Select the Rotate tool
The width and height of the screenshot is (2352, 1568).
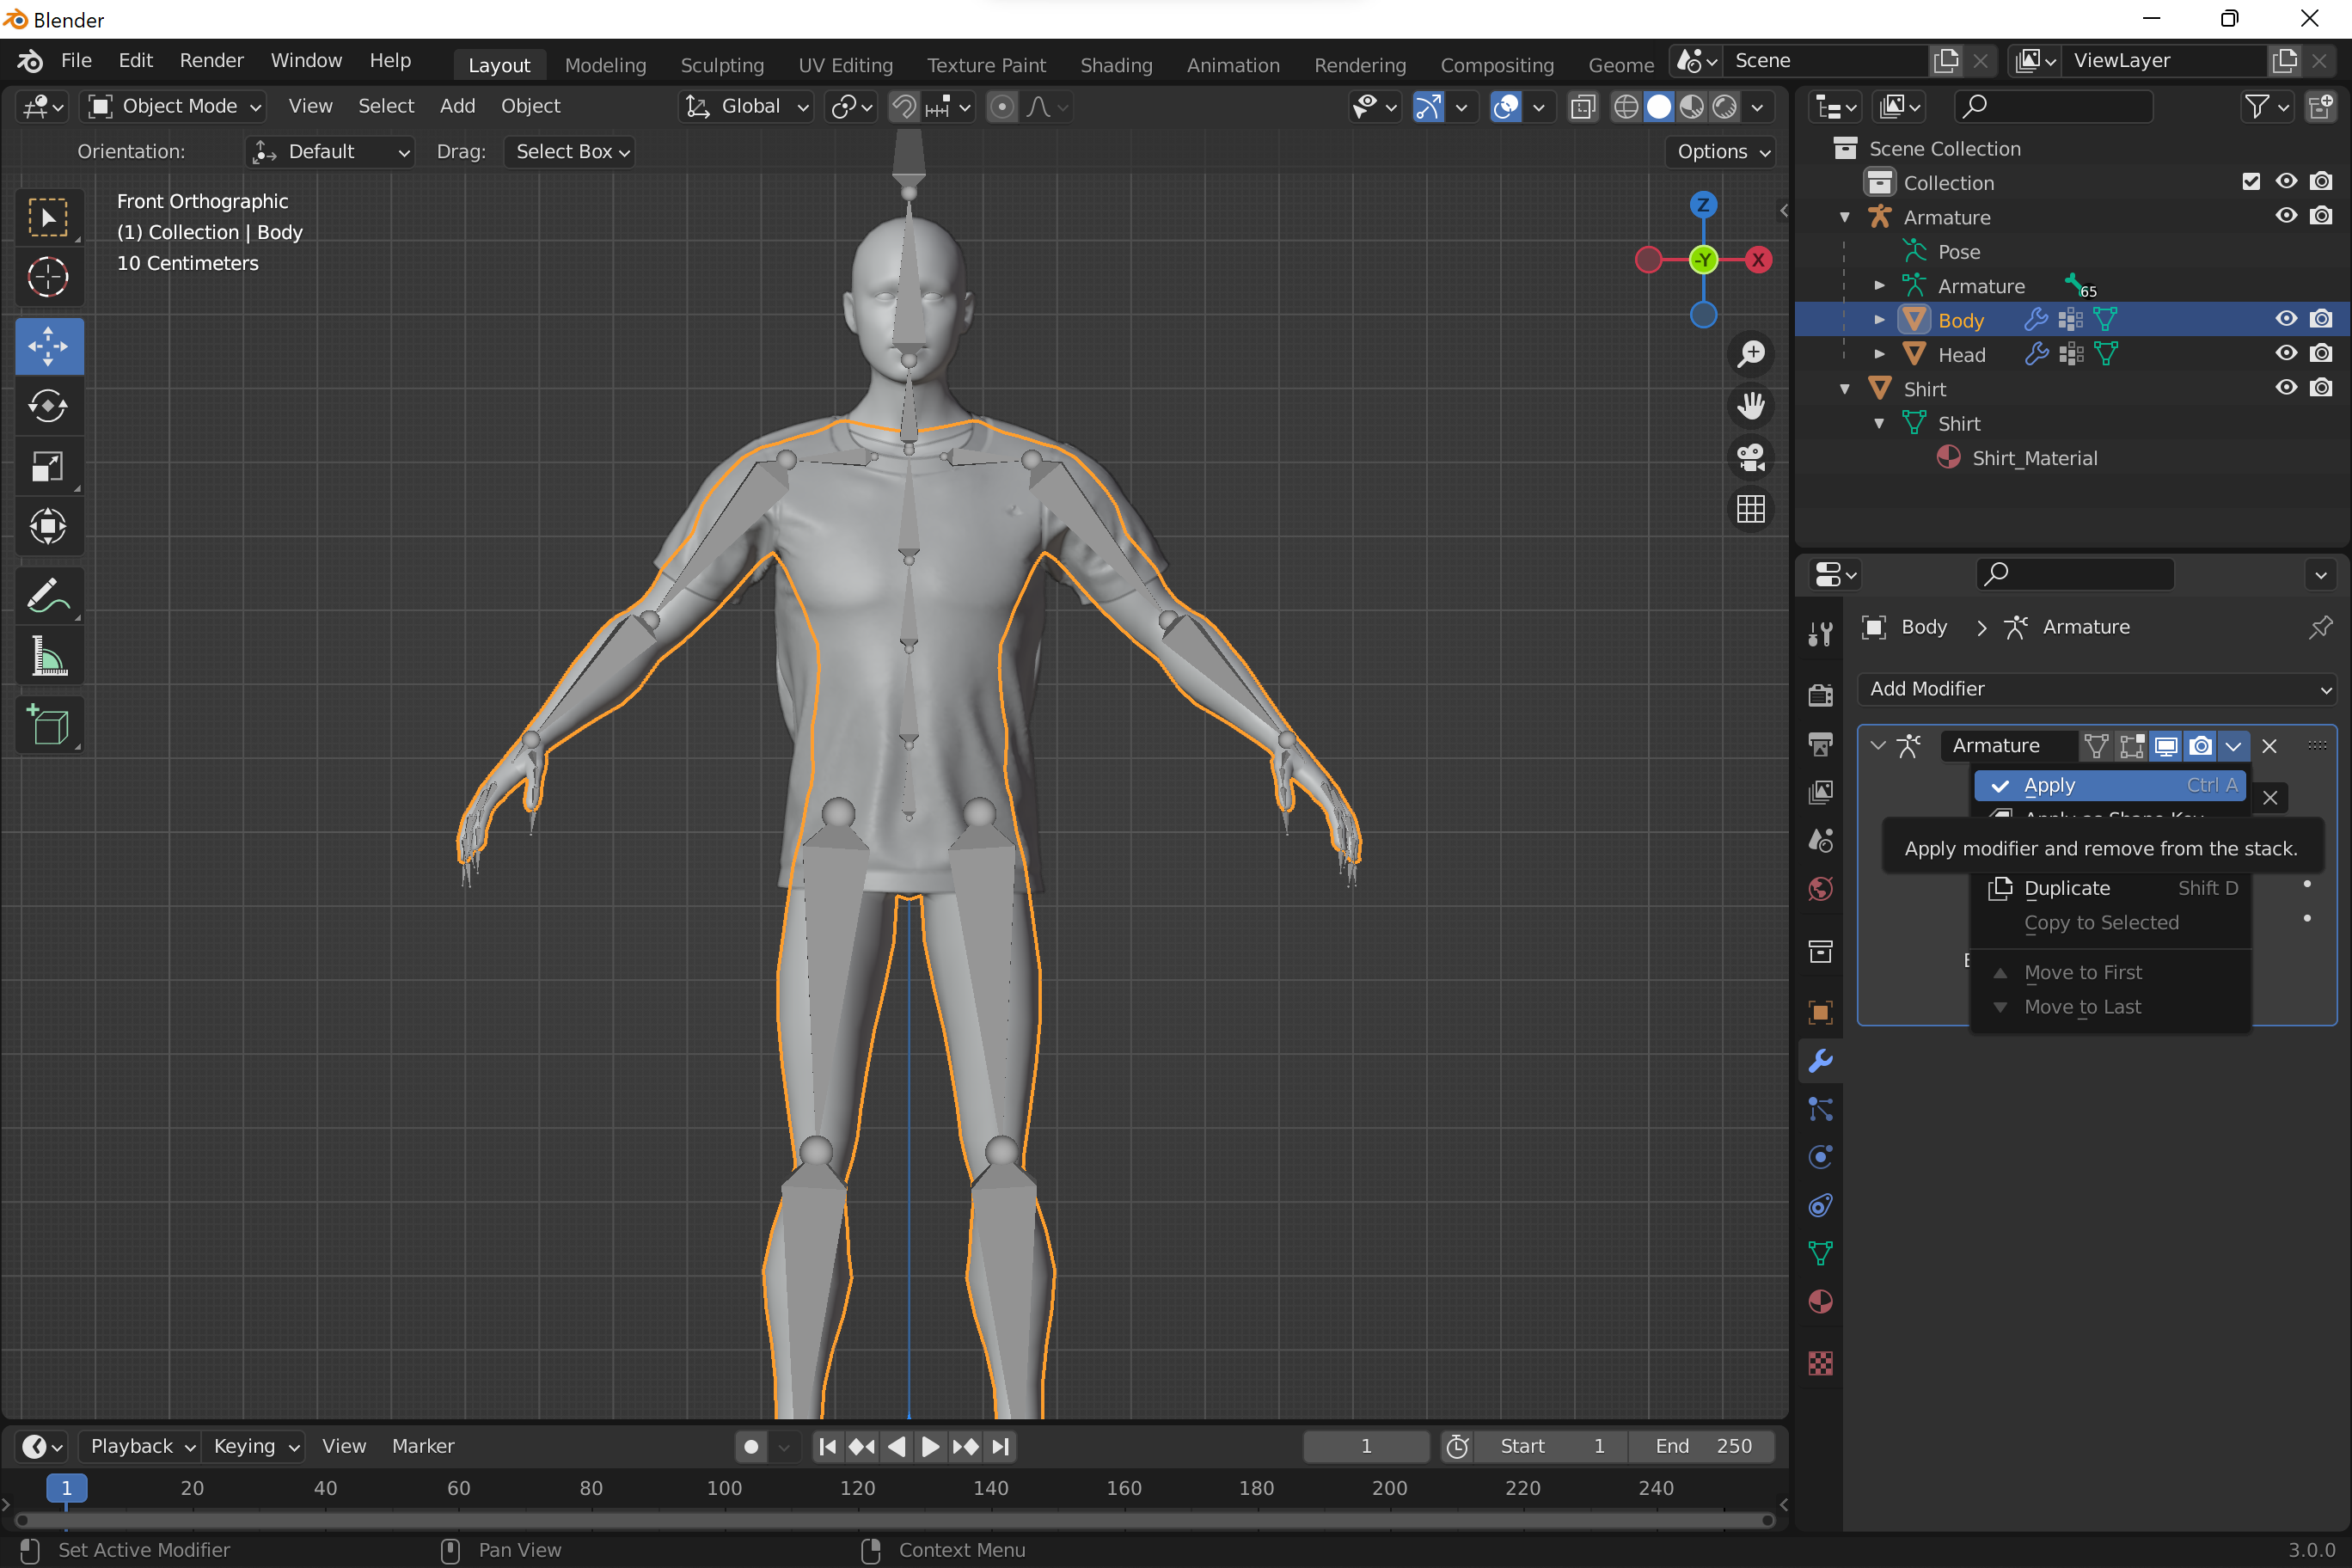coord(48,406)
